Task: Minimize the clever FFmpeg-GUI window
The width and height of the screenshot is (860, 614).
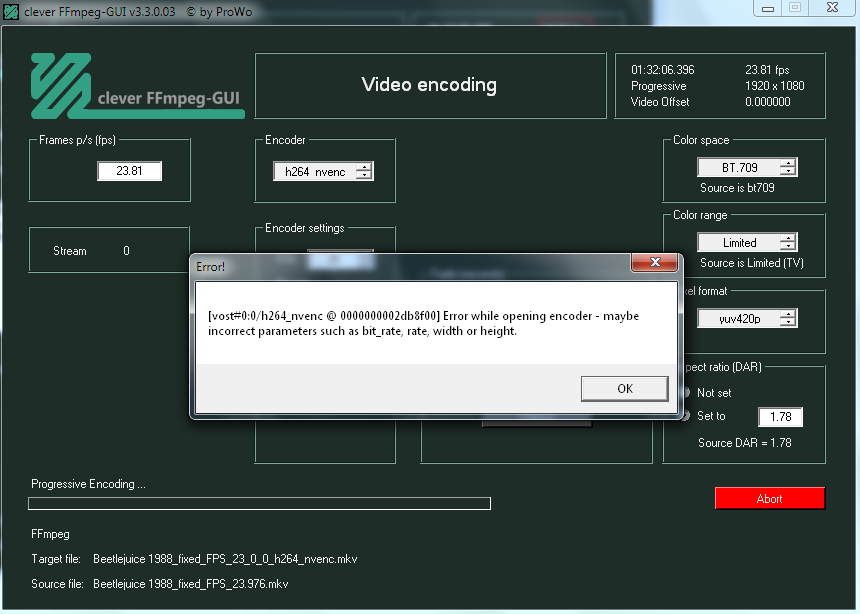Action: pos(768,8)
